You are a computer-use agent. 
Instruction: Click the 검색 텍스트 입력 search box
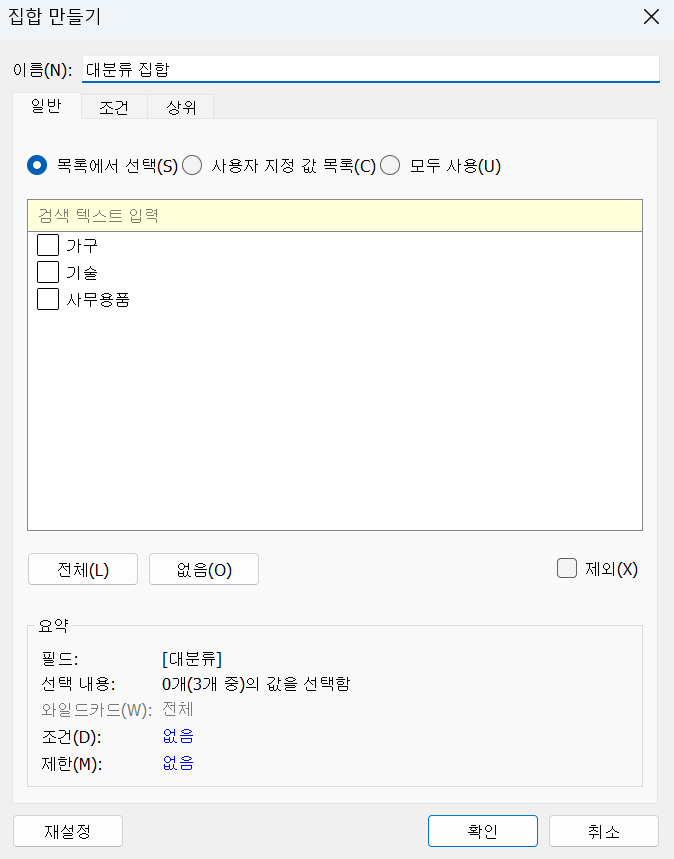point(334,216)
